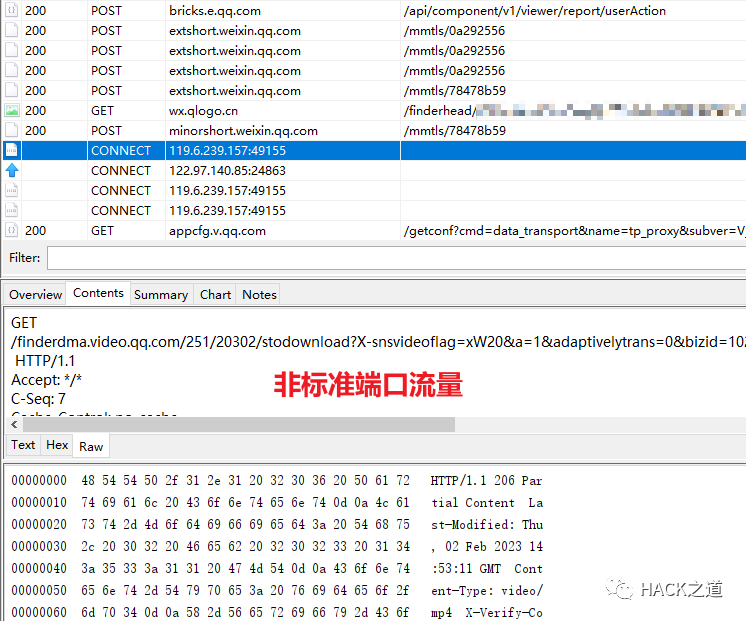Click the image icon on the wx.qlogo.cn row
This screenshot has width=746, height=621.
[12, 110]
